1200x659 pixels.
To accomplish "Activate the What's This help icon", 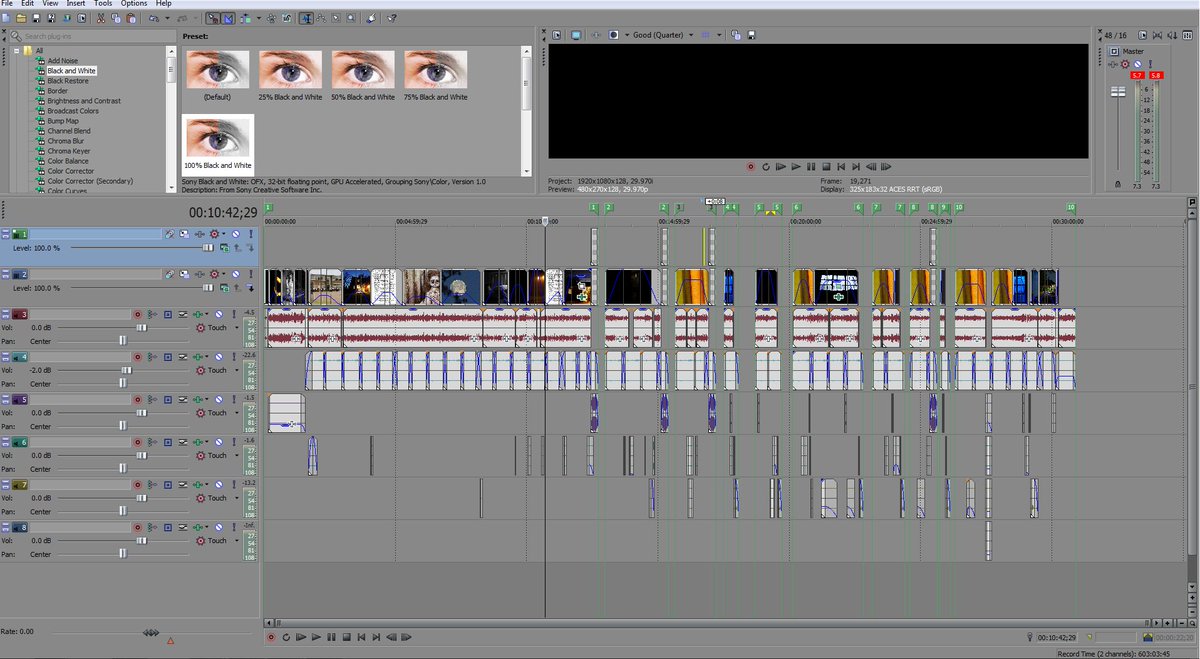I will coord(391,18).
